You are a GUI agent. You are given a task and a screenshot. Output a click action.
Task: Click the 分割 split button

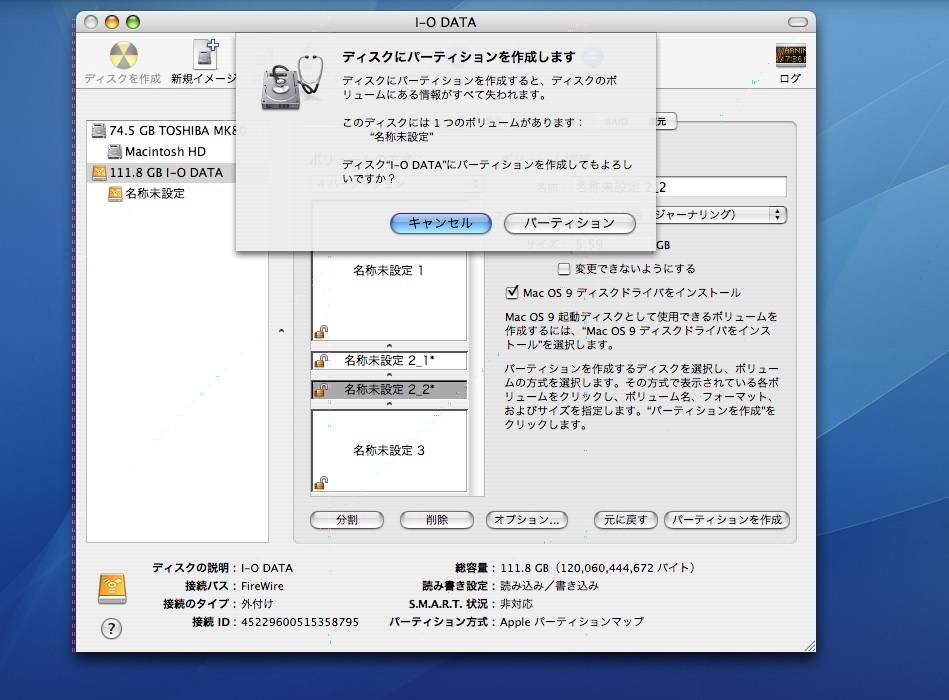(347, 520)
